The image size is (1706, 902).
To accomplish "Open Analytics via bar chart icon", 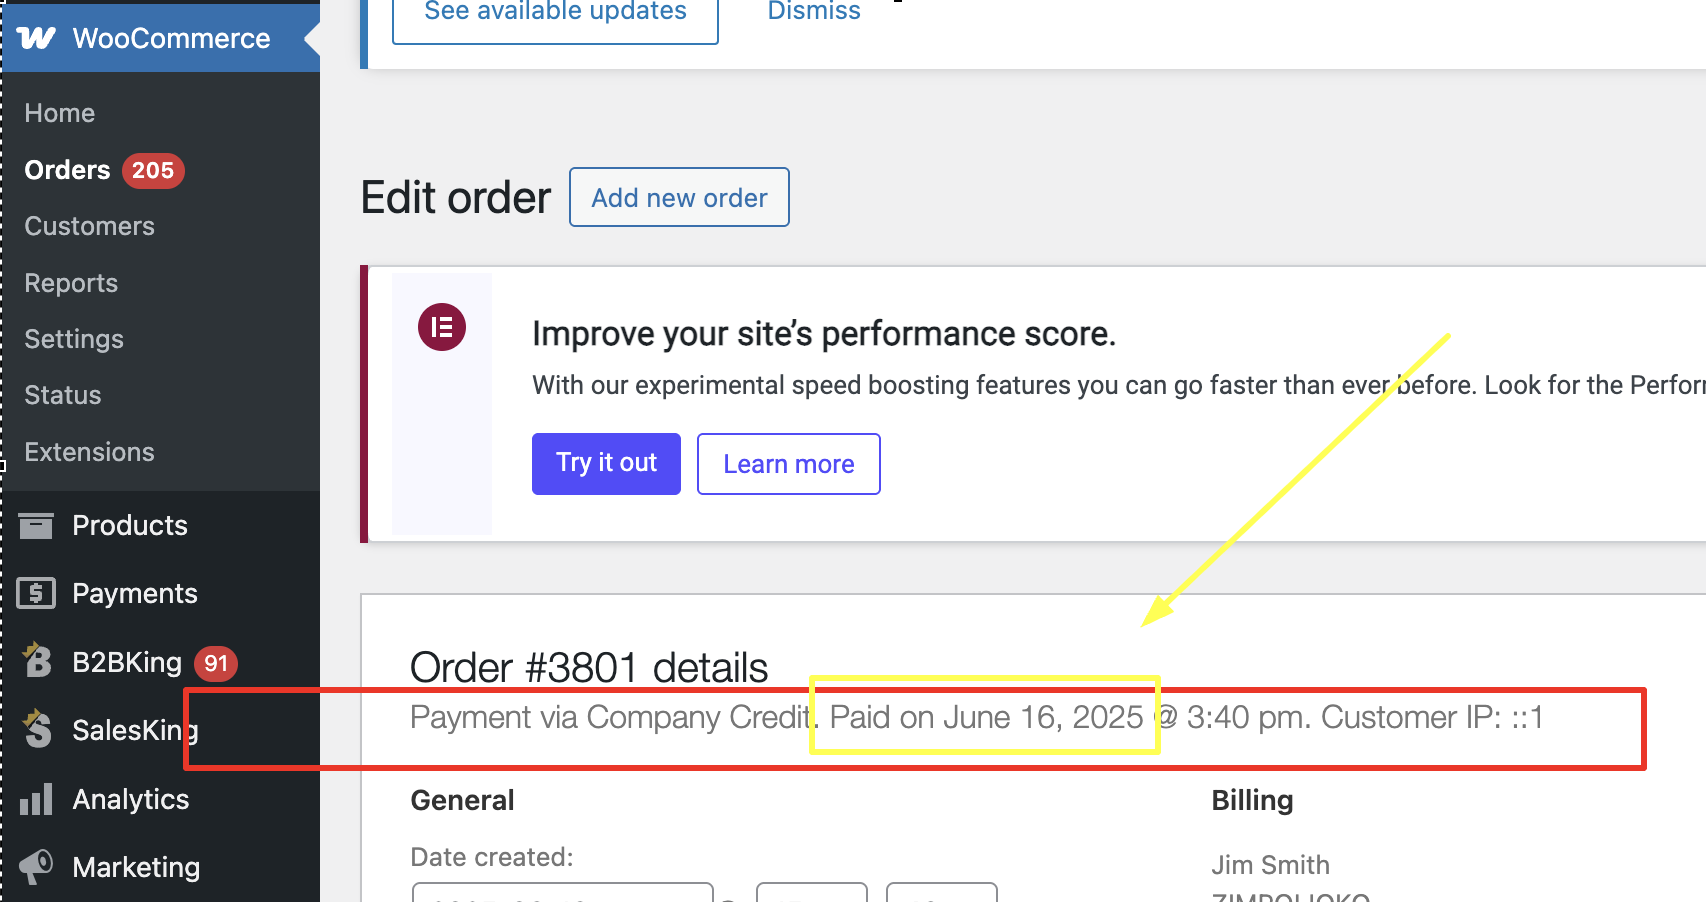I will 36,799.
